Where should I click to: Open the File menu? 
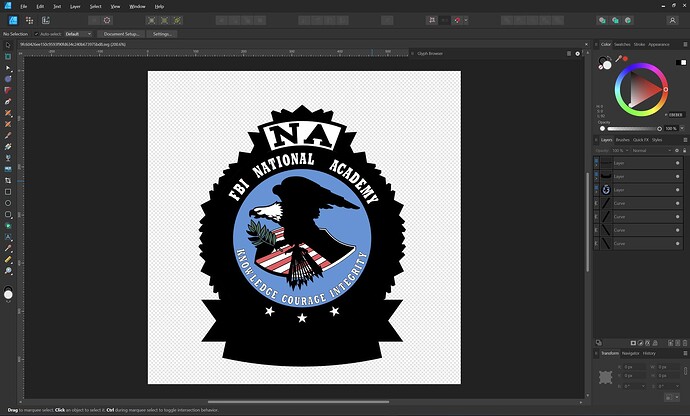(24, 7)
